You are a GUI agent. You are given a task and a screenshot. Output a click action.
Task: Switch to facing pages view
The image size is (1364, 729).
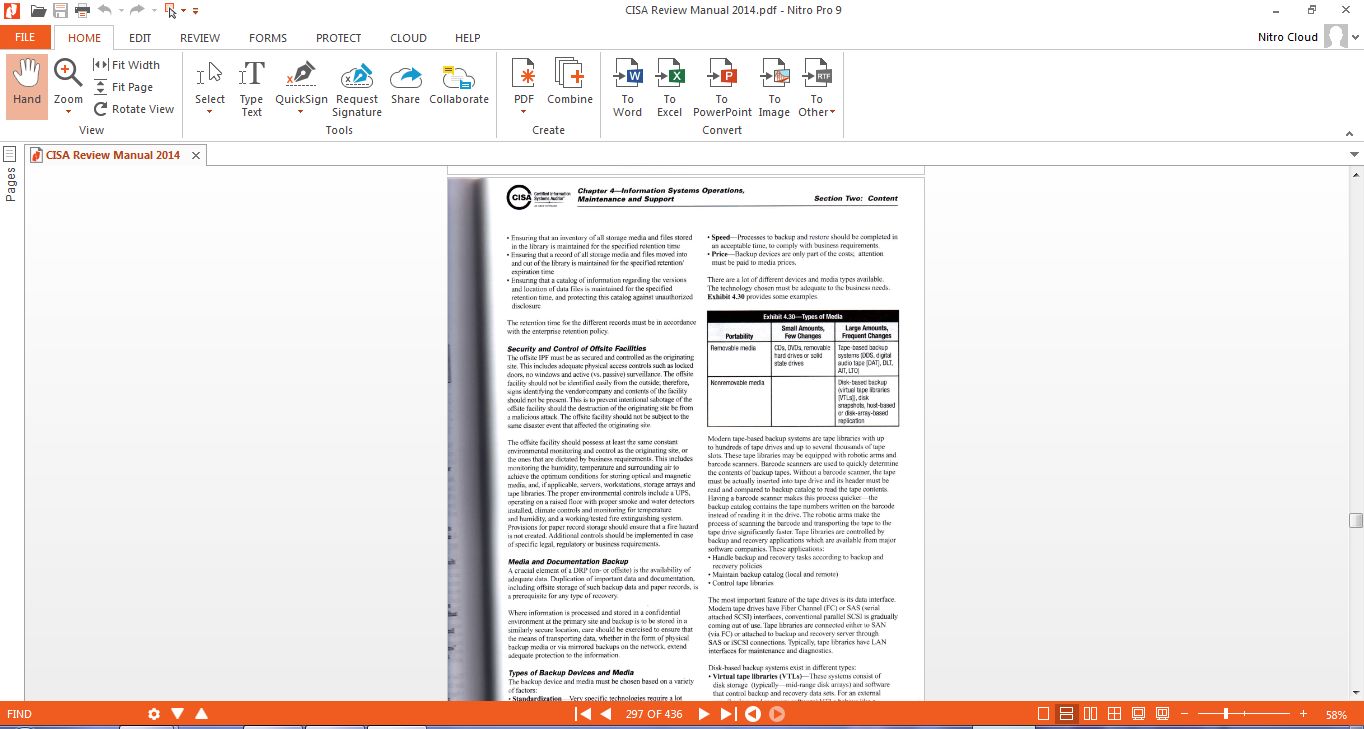coord(1090,714)
